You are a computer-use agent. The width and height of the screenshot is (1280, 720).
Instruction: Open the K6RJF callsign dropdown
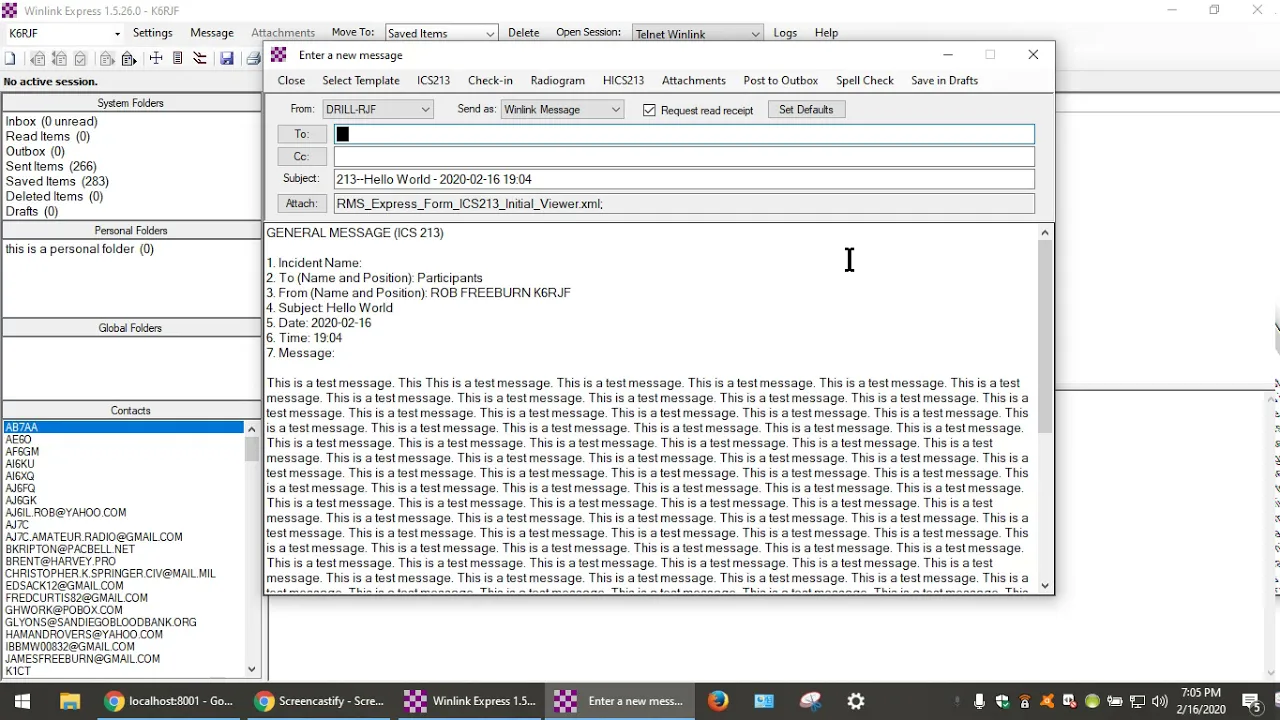pyautogui.click(x=117, y=33)
